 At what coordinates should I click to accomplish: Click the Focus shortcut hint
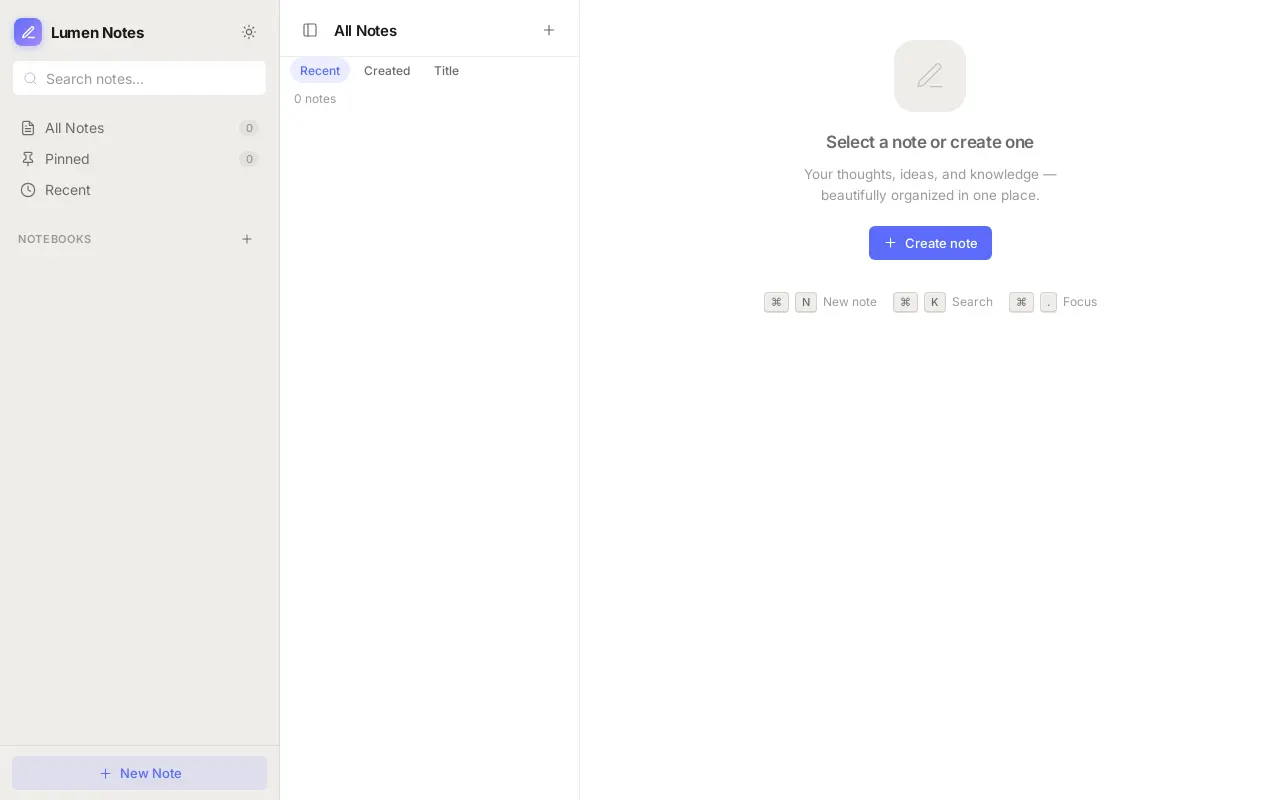(x=1053, y=302)
